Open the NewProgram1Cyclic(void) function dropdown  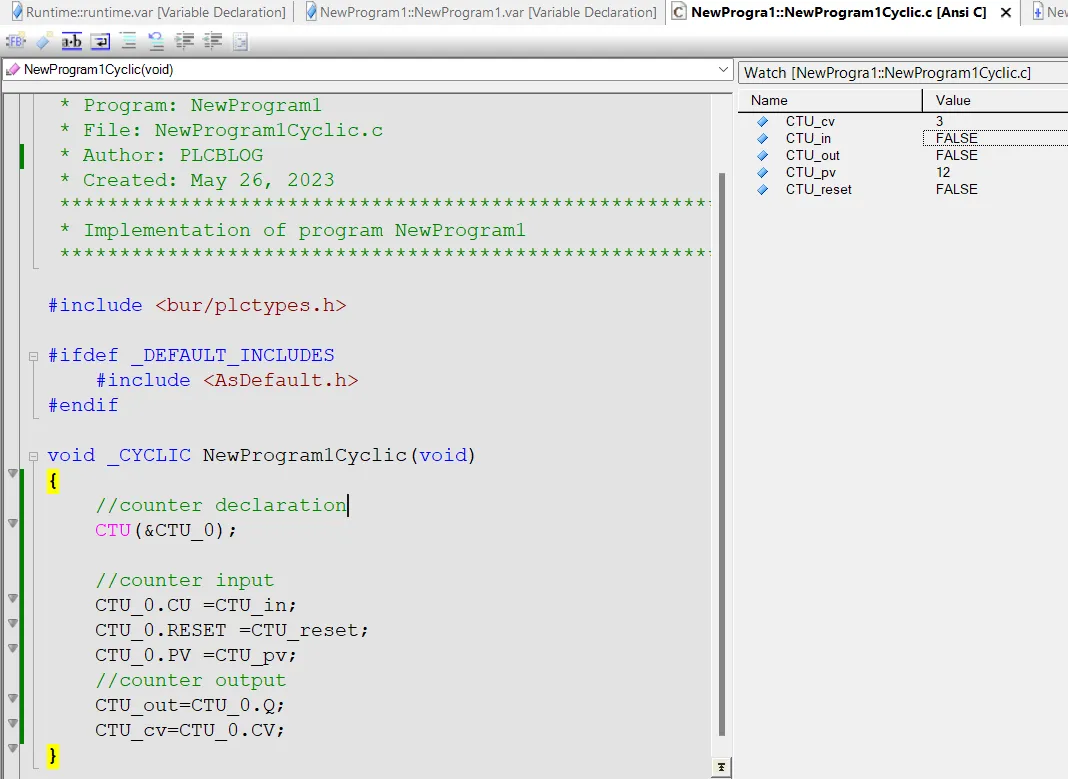pos(723,69)
